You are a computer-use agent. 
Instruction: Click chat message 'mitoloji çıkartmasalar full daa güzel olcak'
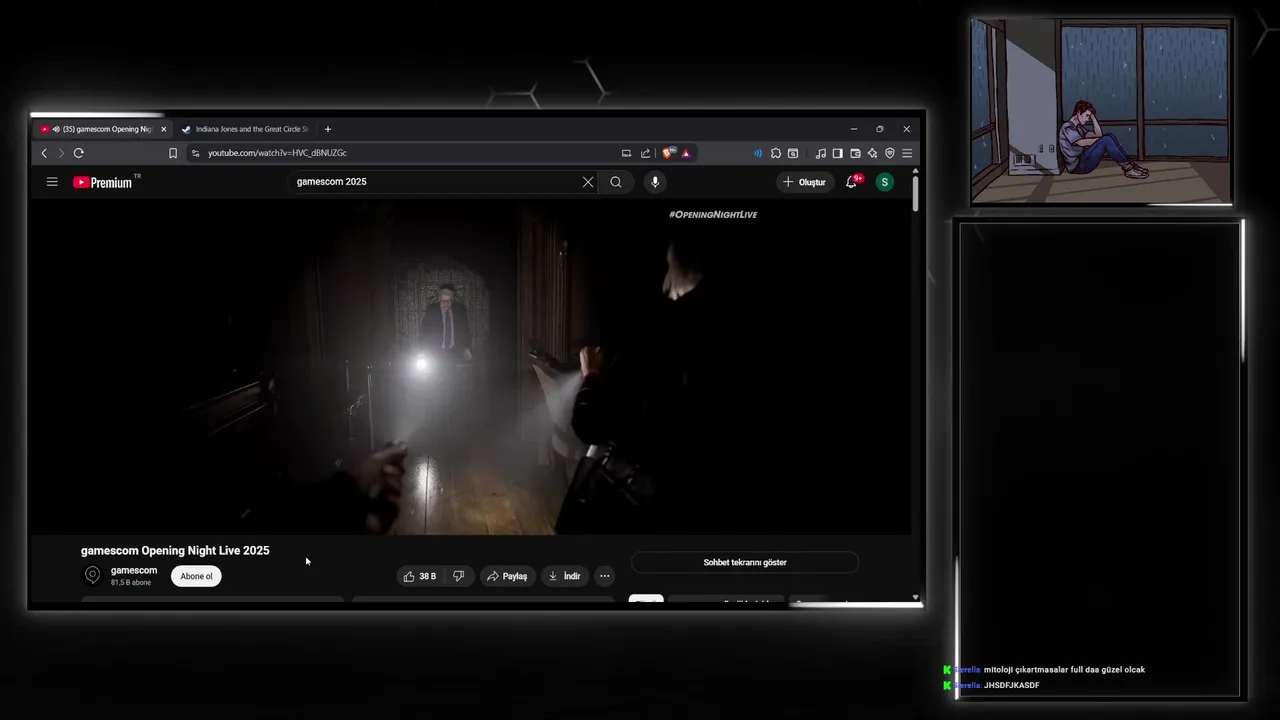[x=1064, y=670]
